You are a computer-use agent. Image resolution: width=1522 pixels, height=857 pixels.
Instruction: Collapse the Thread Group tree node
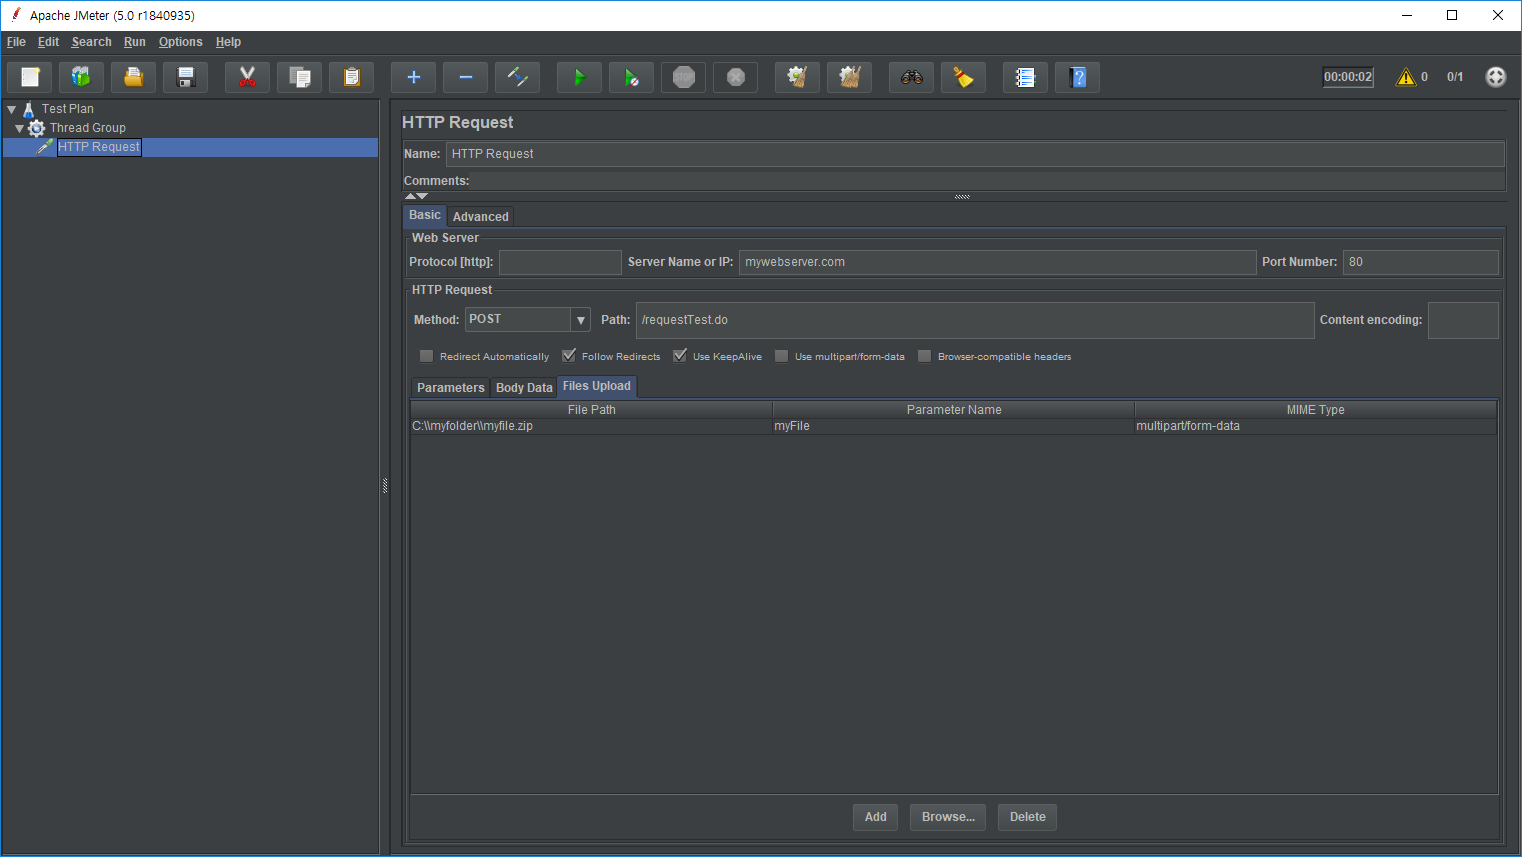tap(19, 128)
